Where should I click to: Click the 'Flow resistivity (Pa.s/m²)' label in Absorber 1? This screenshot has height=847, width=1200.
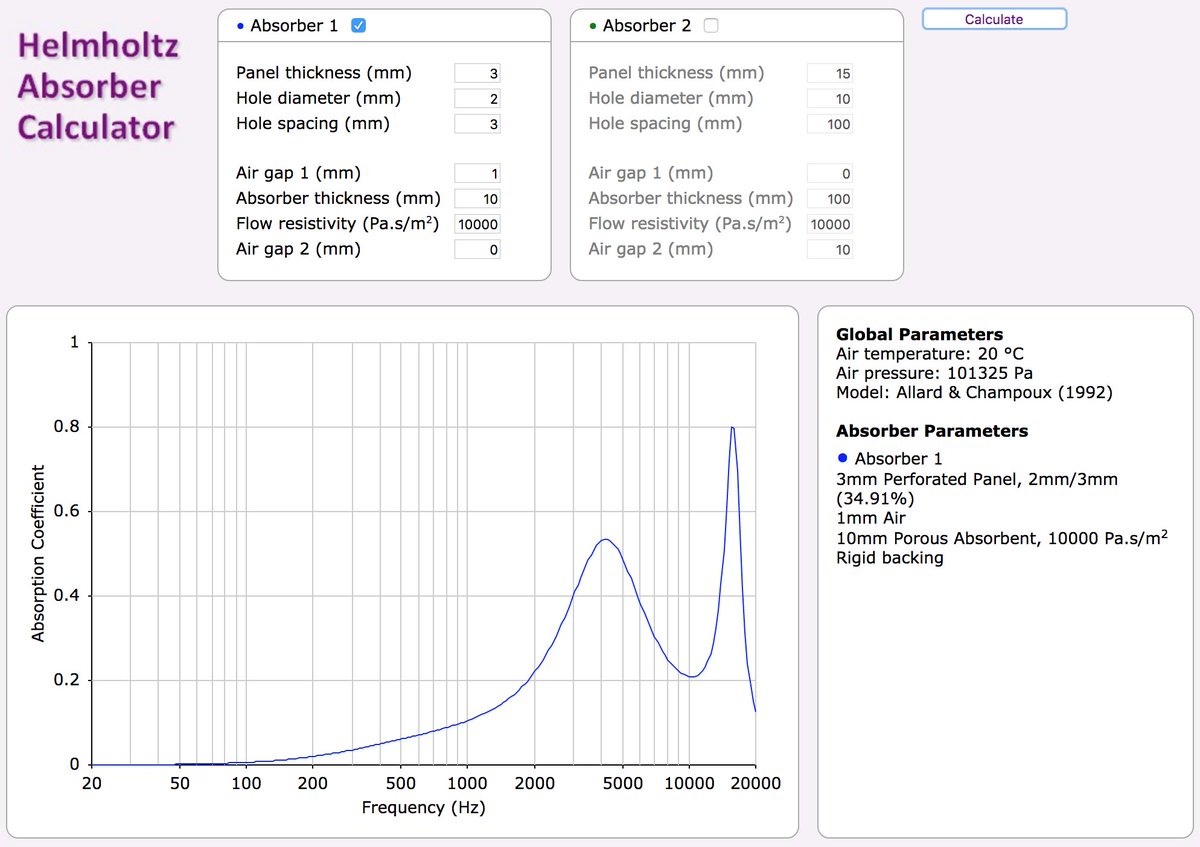tap(338, 224)
